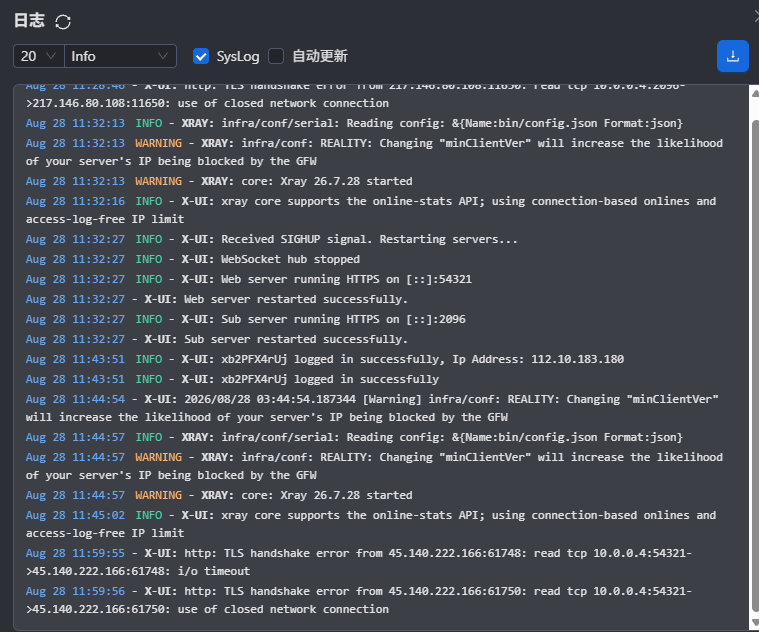Viewport: 759px width, 632px height.
Task: Open the line count dropdown showing 20
Action: (39, 56)
